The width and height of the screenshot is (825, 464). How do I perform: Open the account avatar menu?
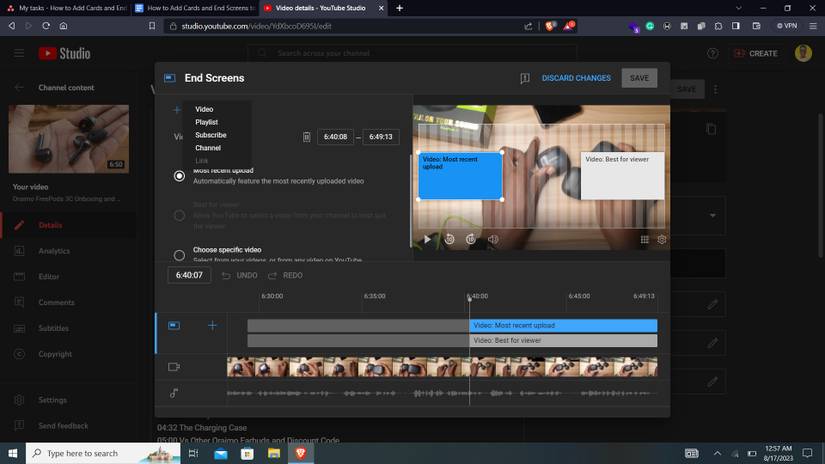pyautogui.click(x=803, y=53)
